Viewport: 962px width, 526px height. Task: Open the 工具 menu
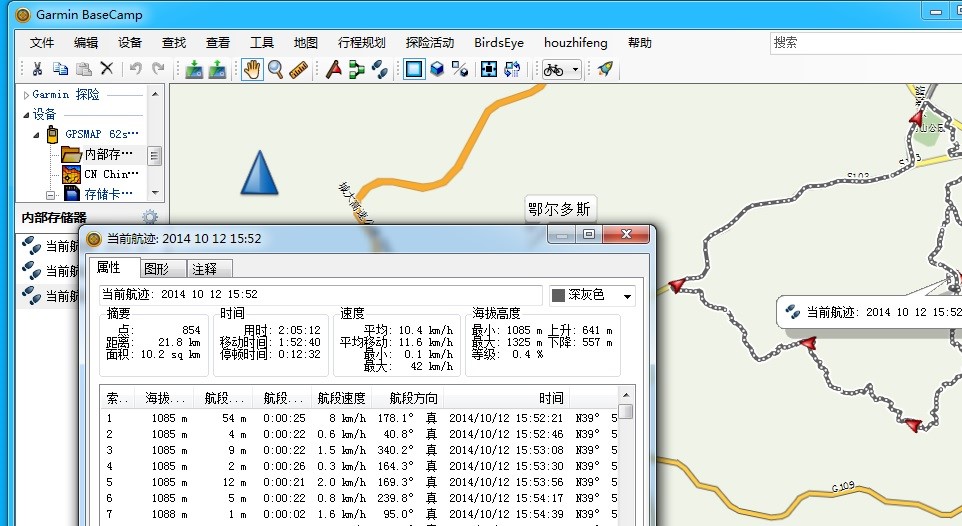(262, 42)
